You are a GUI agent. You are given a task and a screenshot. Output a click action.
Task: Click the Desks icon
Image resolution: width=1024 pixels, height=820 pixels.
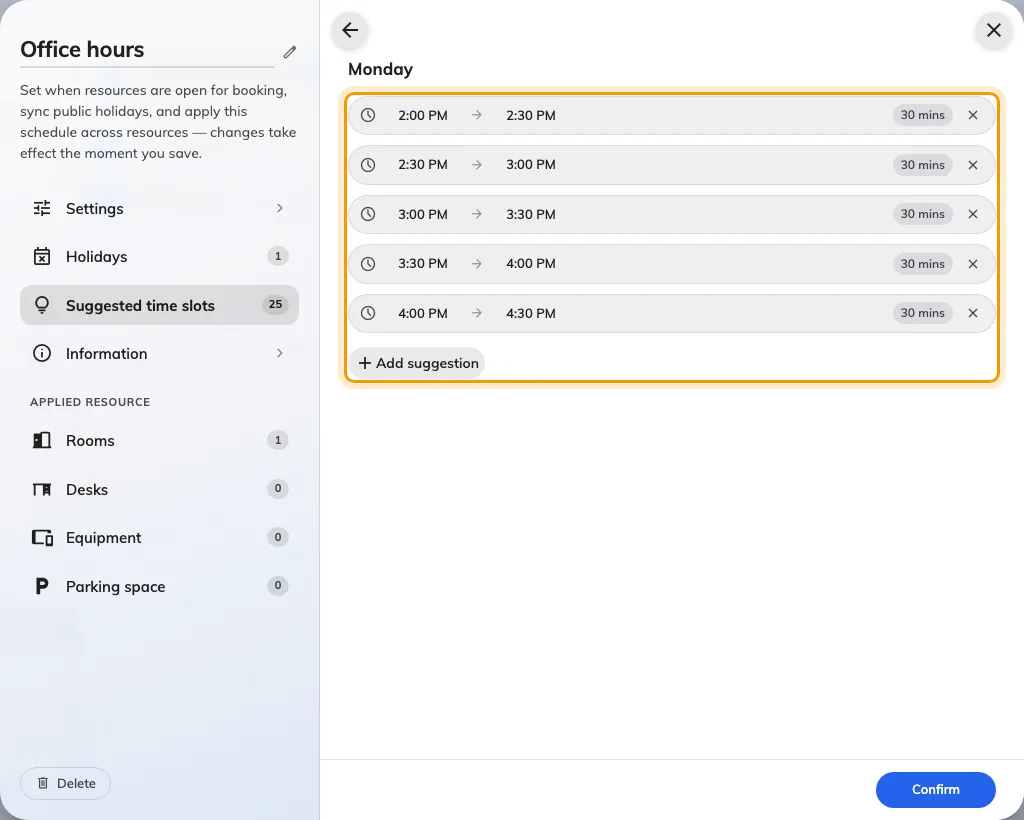42,489
